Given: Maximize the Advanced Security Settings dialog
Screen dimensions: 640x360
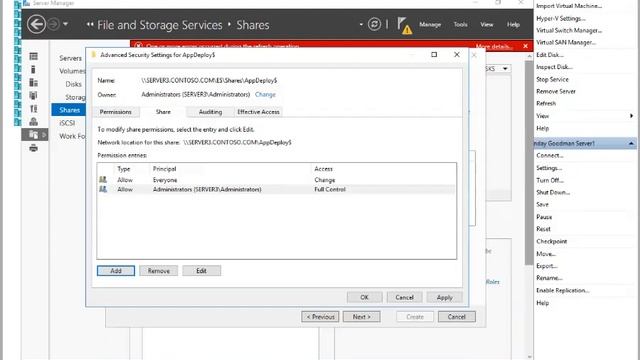Looking at the screenshot, I should click(x=434, y=54).
